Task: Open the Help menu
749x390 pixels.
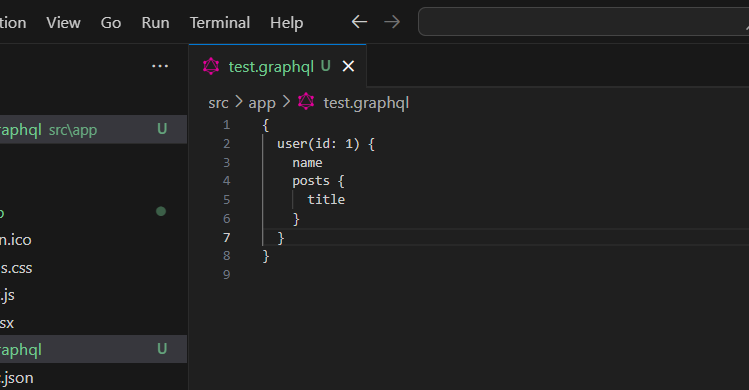Action: pyautogui.click(x=287, y=22)
